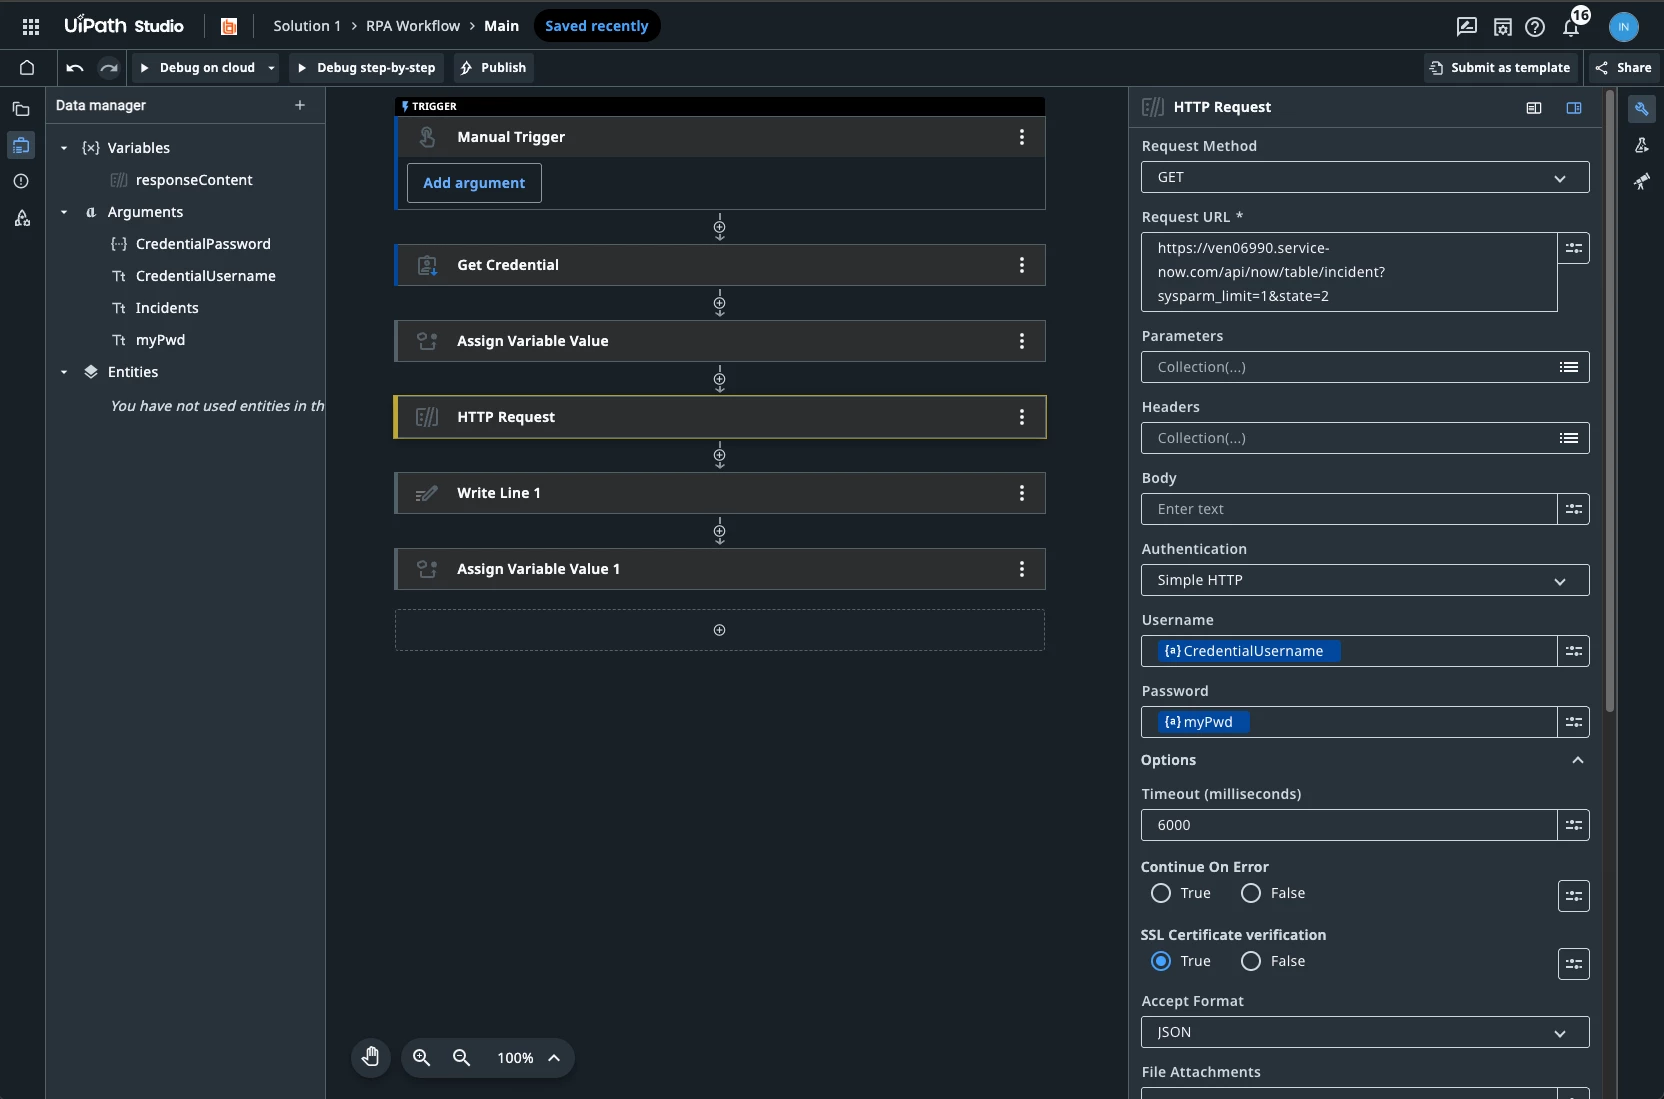
Task: Open Assign Variable Value options menu
Action: tap(1021, 341)
